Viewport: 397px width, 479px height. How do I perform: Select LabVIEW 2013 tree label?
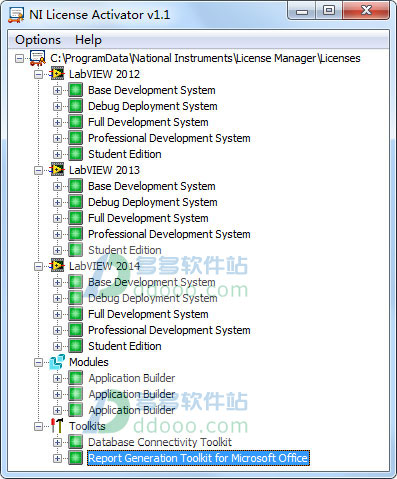click(104, 170)
